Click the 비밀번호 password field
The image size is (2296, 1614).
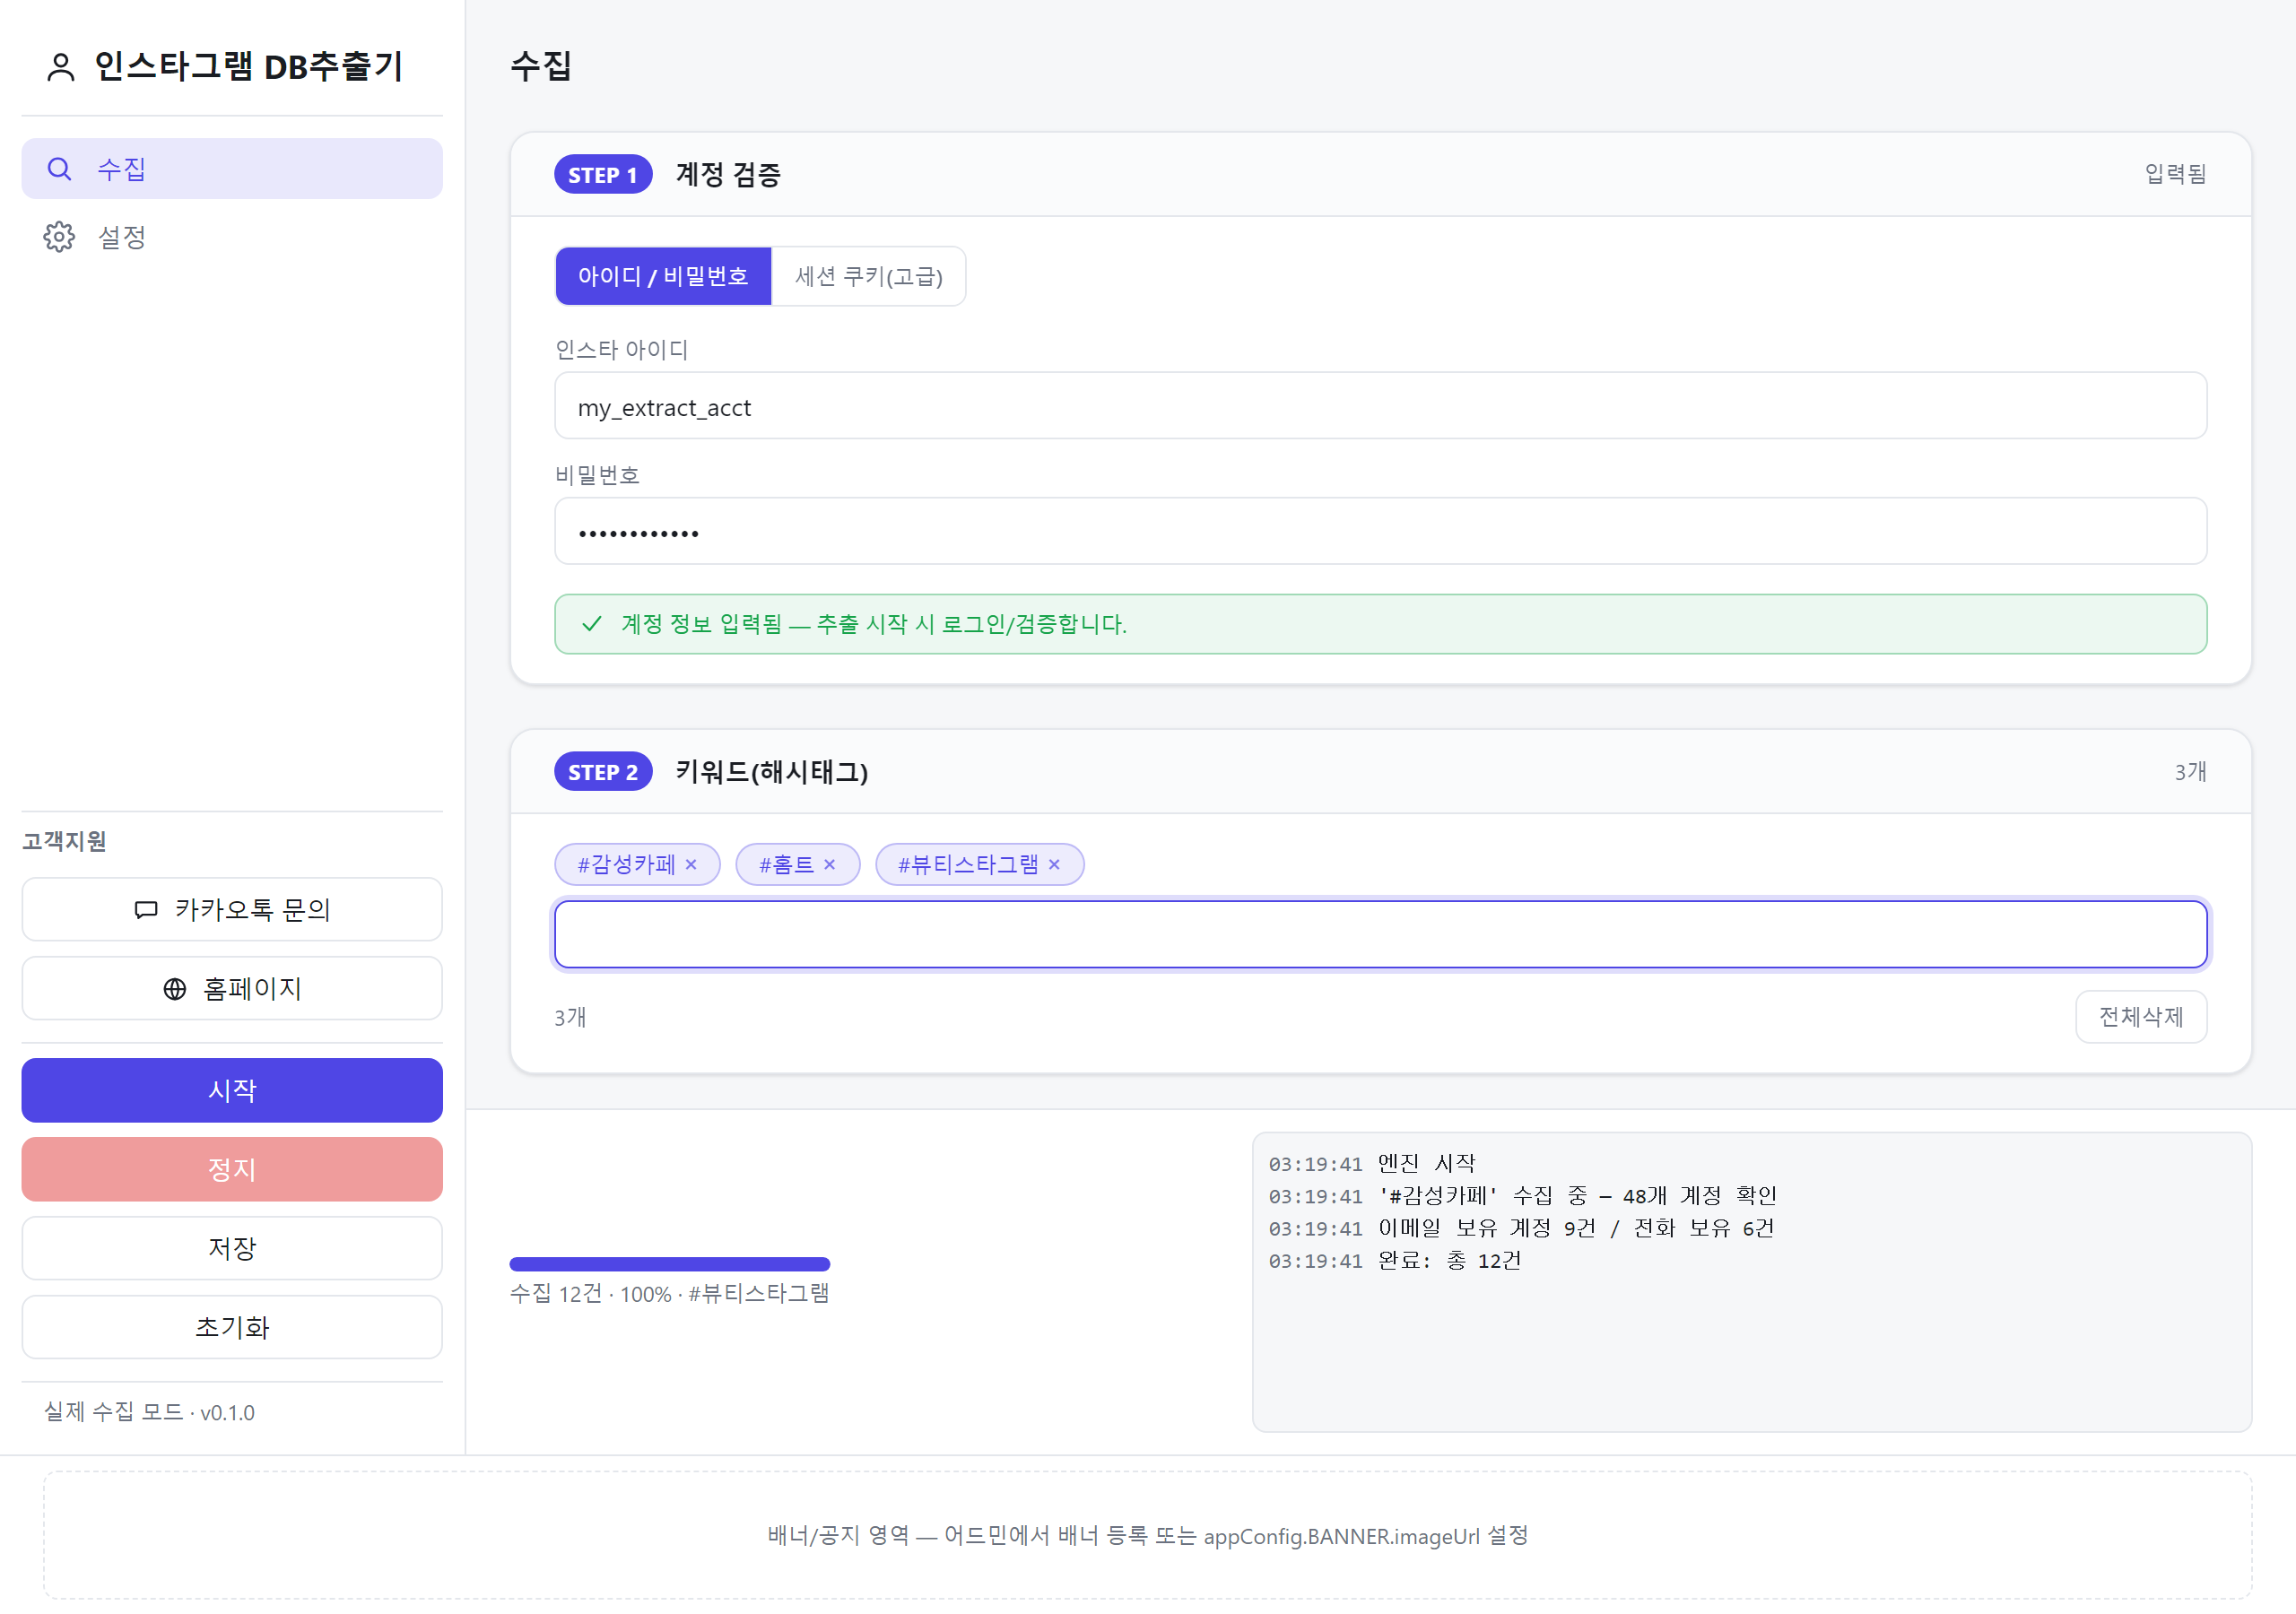(1380, 532)
